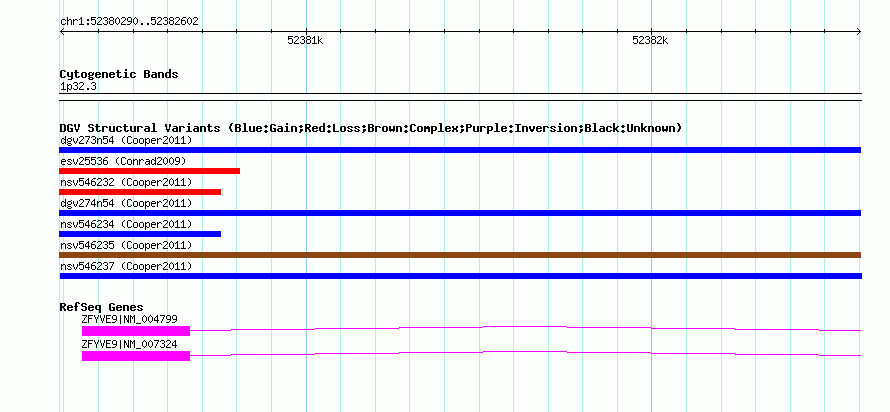Click the dgv274n54 (Cooper2011) label
The height and width of the screenshot is (412, 890).
coord(126,203)
